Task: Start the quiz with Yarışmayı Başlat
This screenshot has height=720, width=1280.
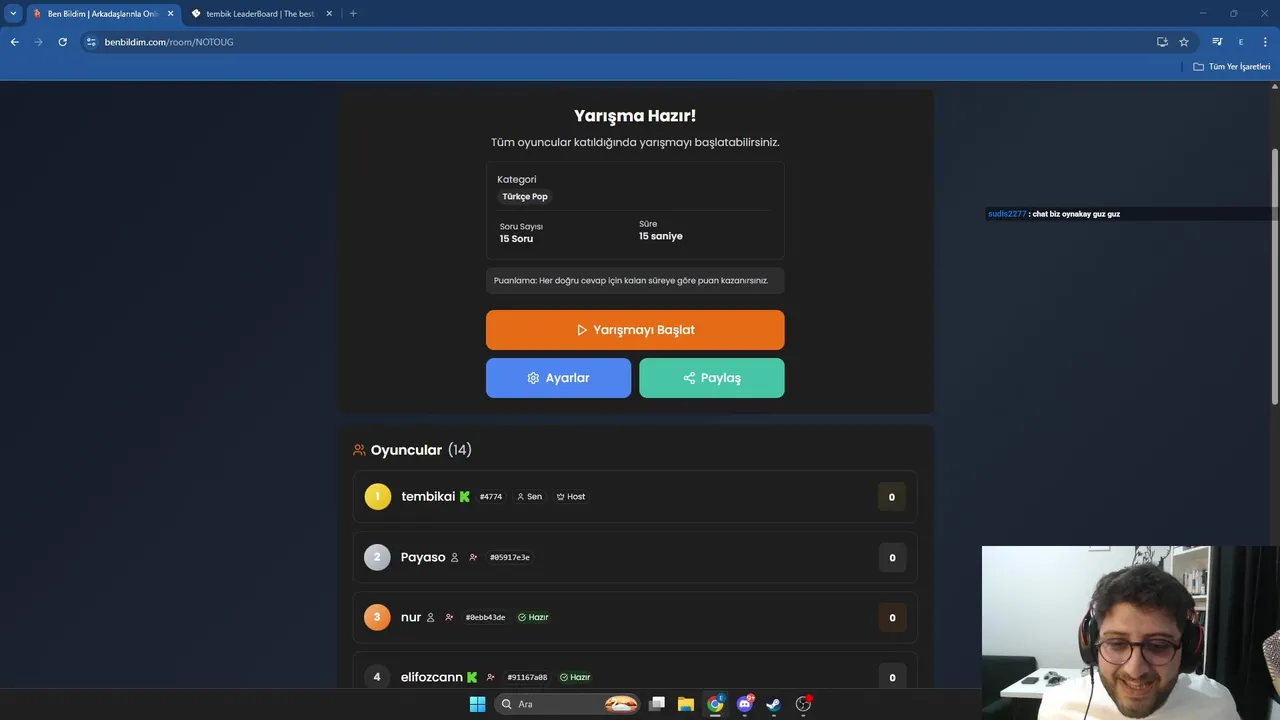Action: (x=635, y=330)
